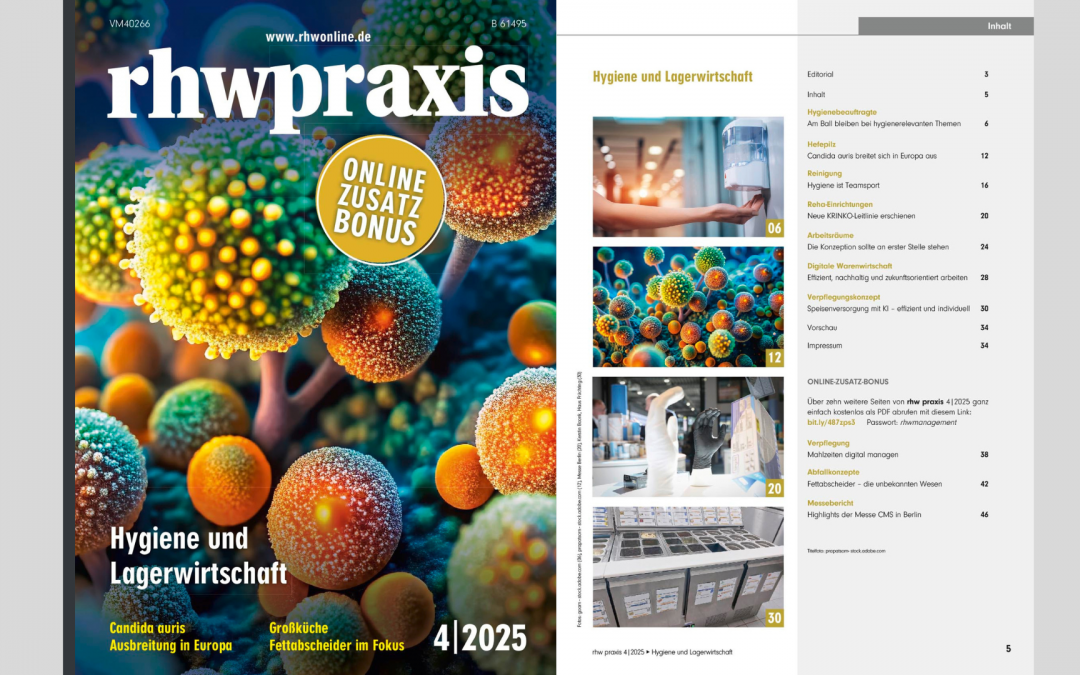Expand the Verpflegungskonzept contents entry
Screen dimensions: 1080x675
click(843, 297)
